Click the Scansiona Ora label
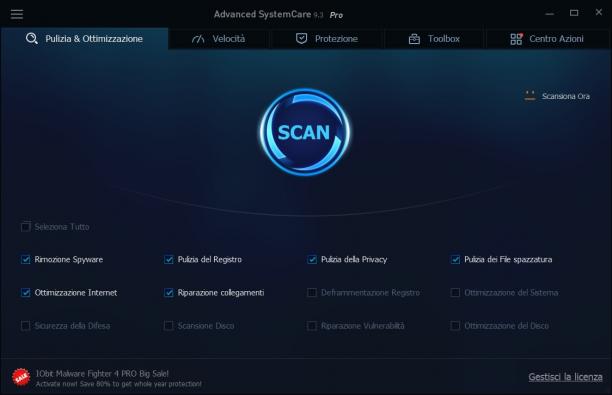Image resolution: width=612 pixels, height=395 pixels. click(x=566, y=96)
